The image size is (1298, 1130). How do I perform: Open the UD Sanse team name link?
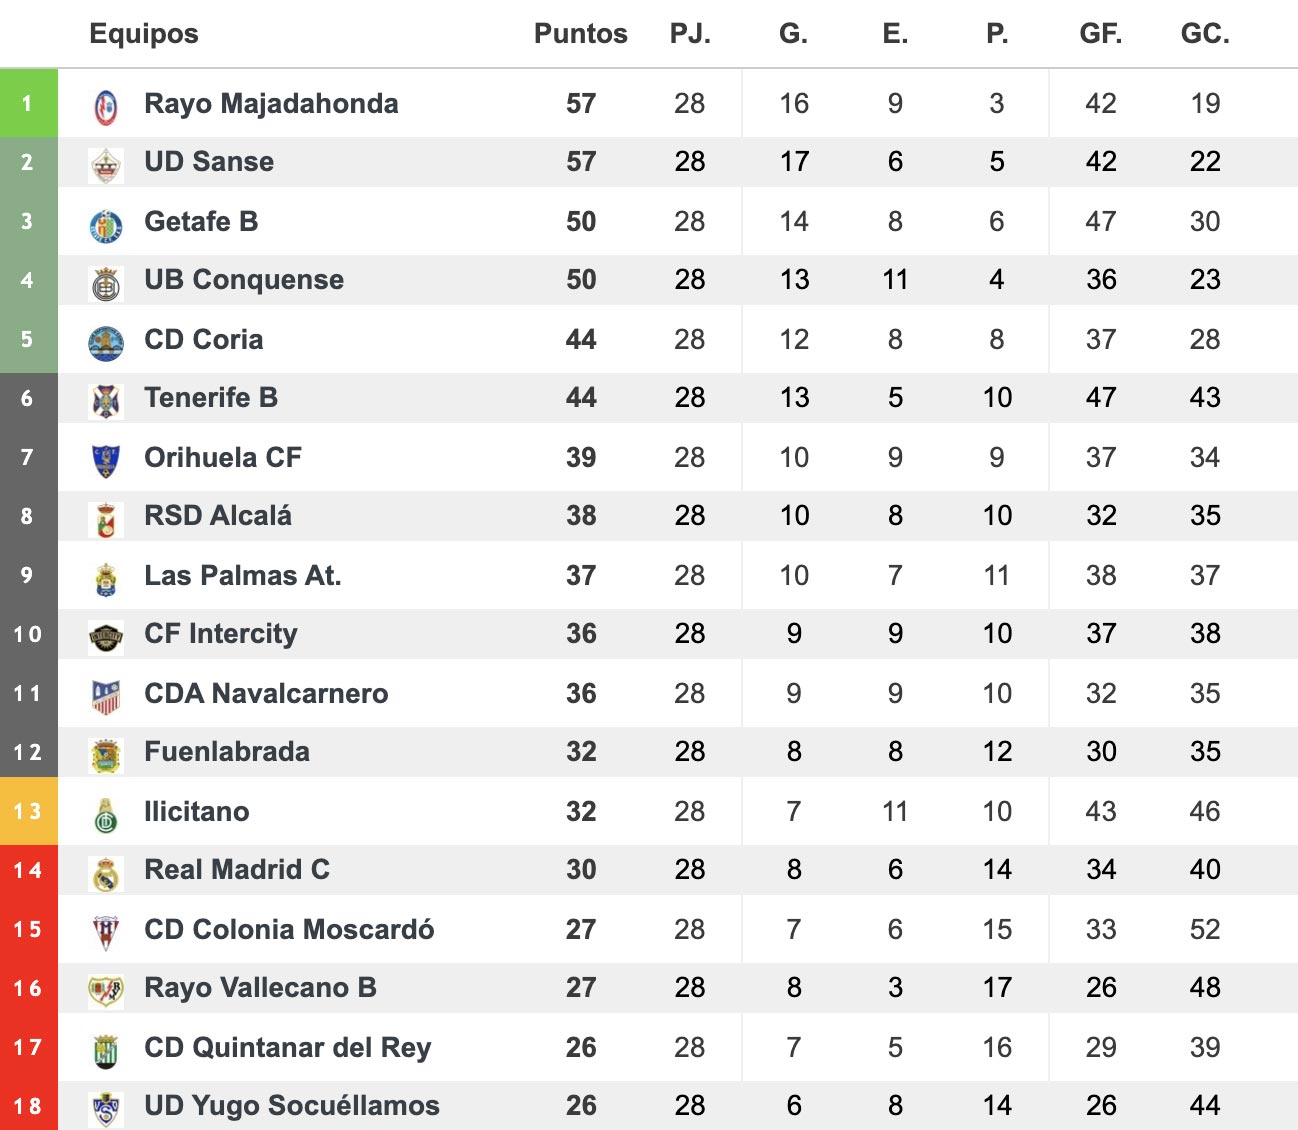click(x=209, y=162)
